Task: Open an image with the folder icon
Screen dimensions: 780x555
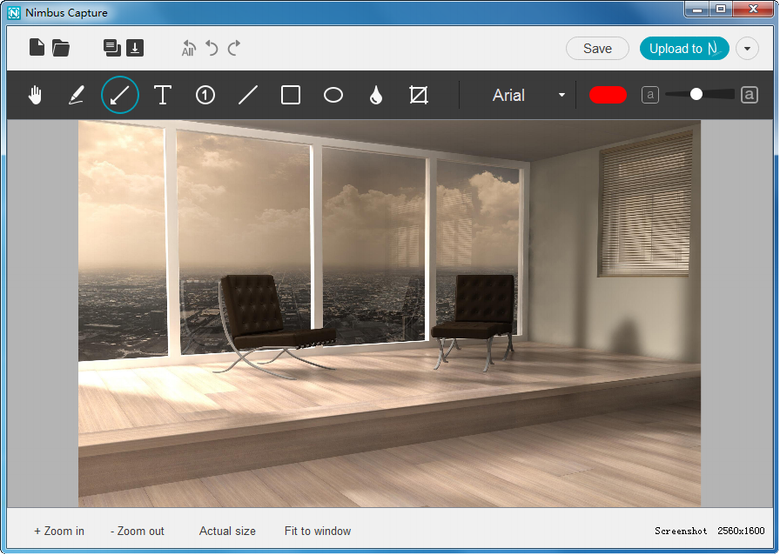Action: pos(61,47)
